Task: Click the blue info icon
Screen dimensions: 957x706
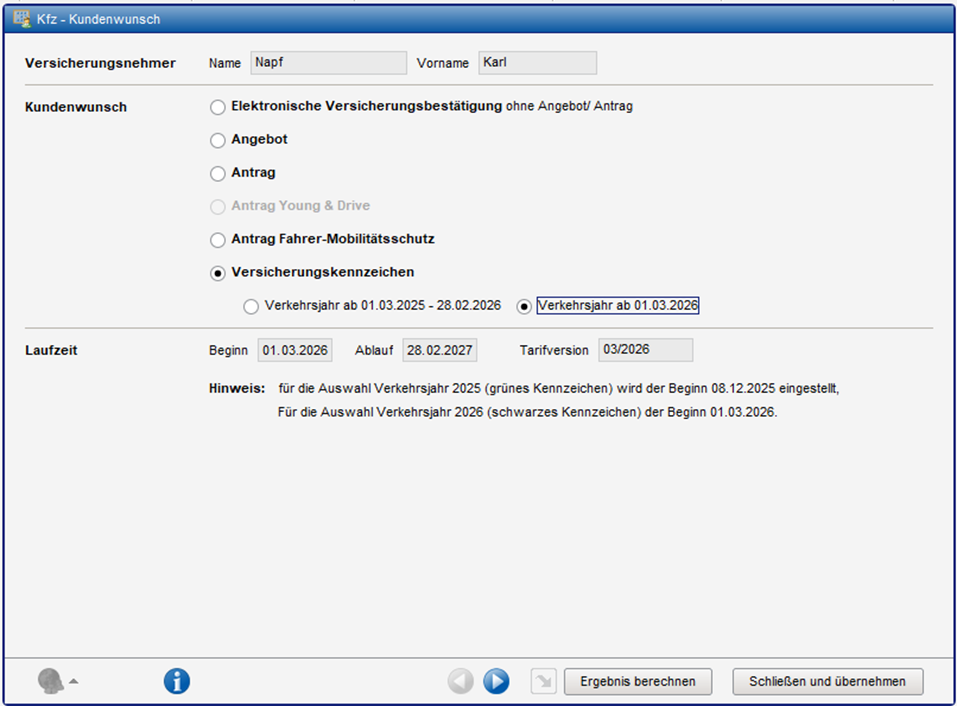Action: pyautogui.click(x=177, y=682)
